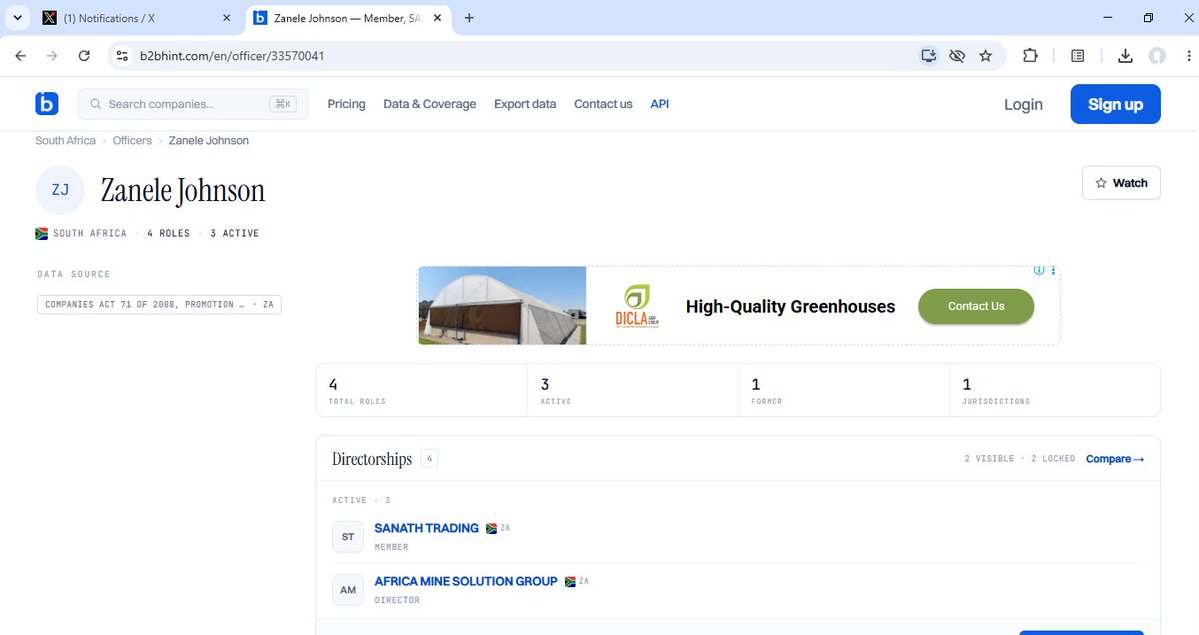Open the tab search dropdown arrow

pyautogui.click(x=17, y=18)
